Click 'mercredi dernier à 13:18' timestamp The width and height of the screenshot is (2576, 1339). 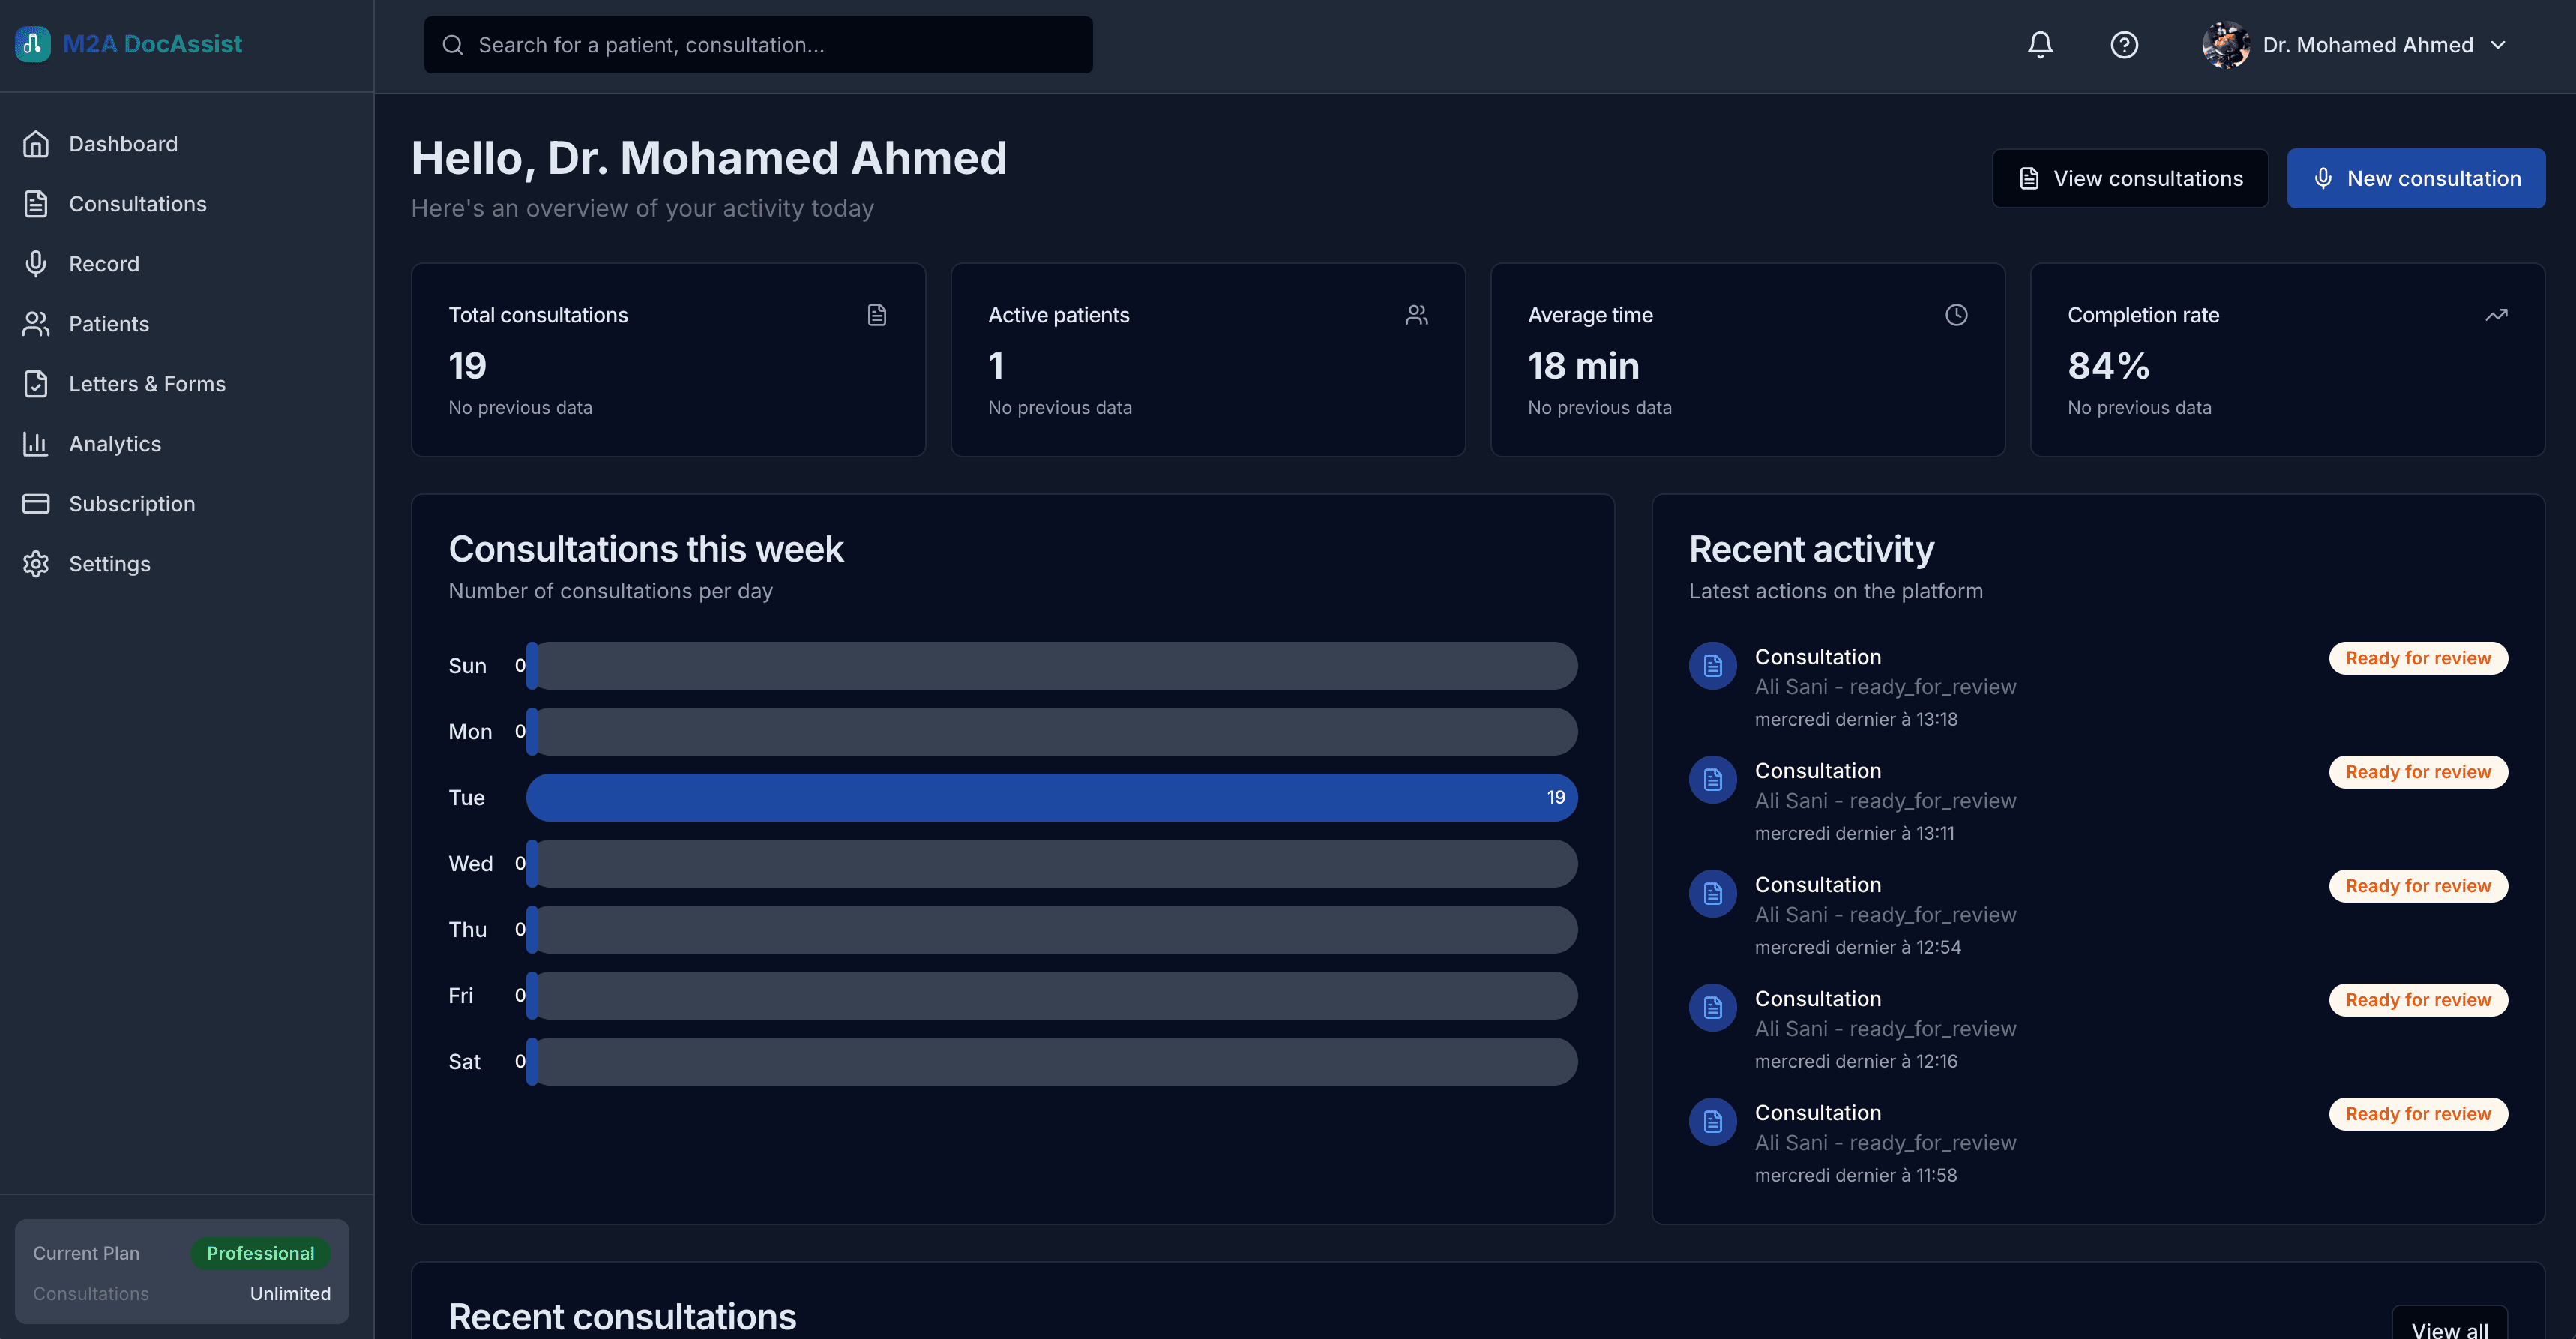(1856, 719)
